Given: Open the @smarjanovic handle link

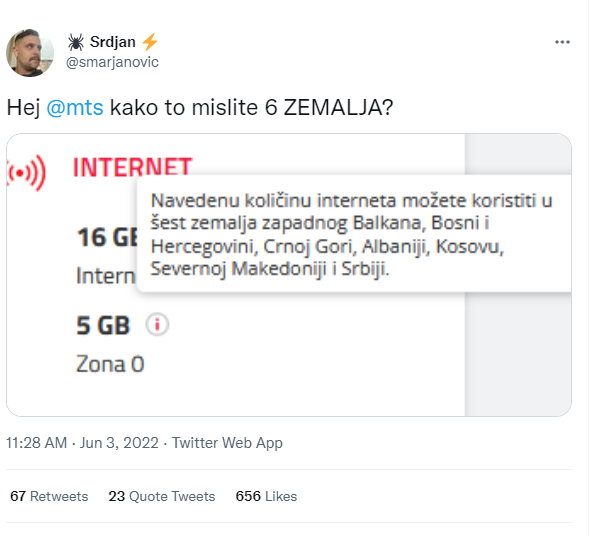Looking at the screenshot, I should pyautogui.click(x=112, y=62).
